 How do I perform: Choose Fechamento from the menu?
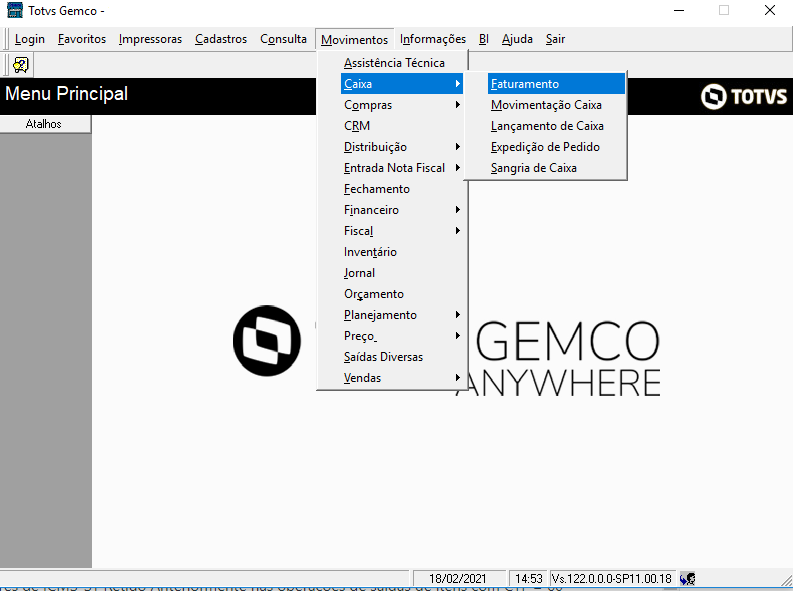[402, 189]
